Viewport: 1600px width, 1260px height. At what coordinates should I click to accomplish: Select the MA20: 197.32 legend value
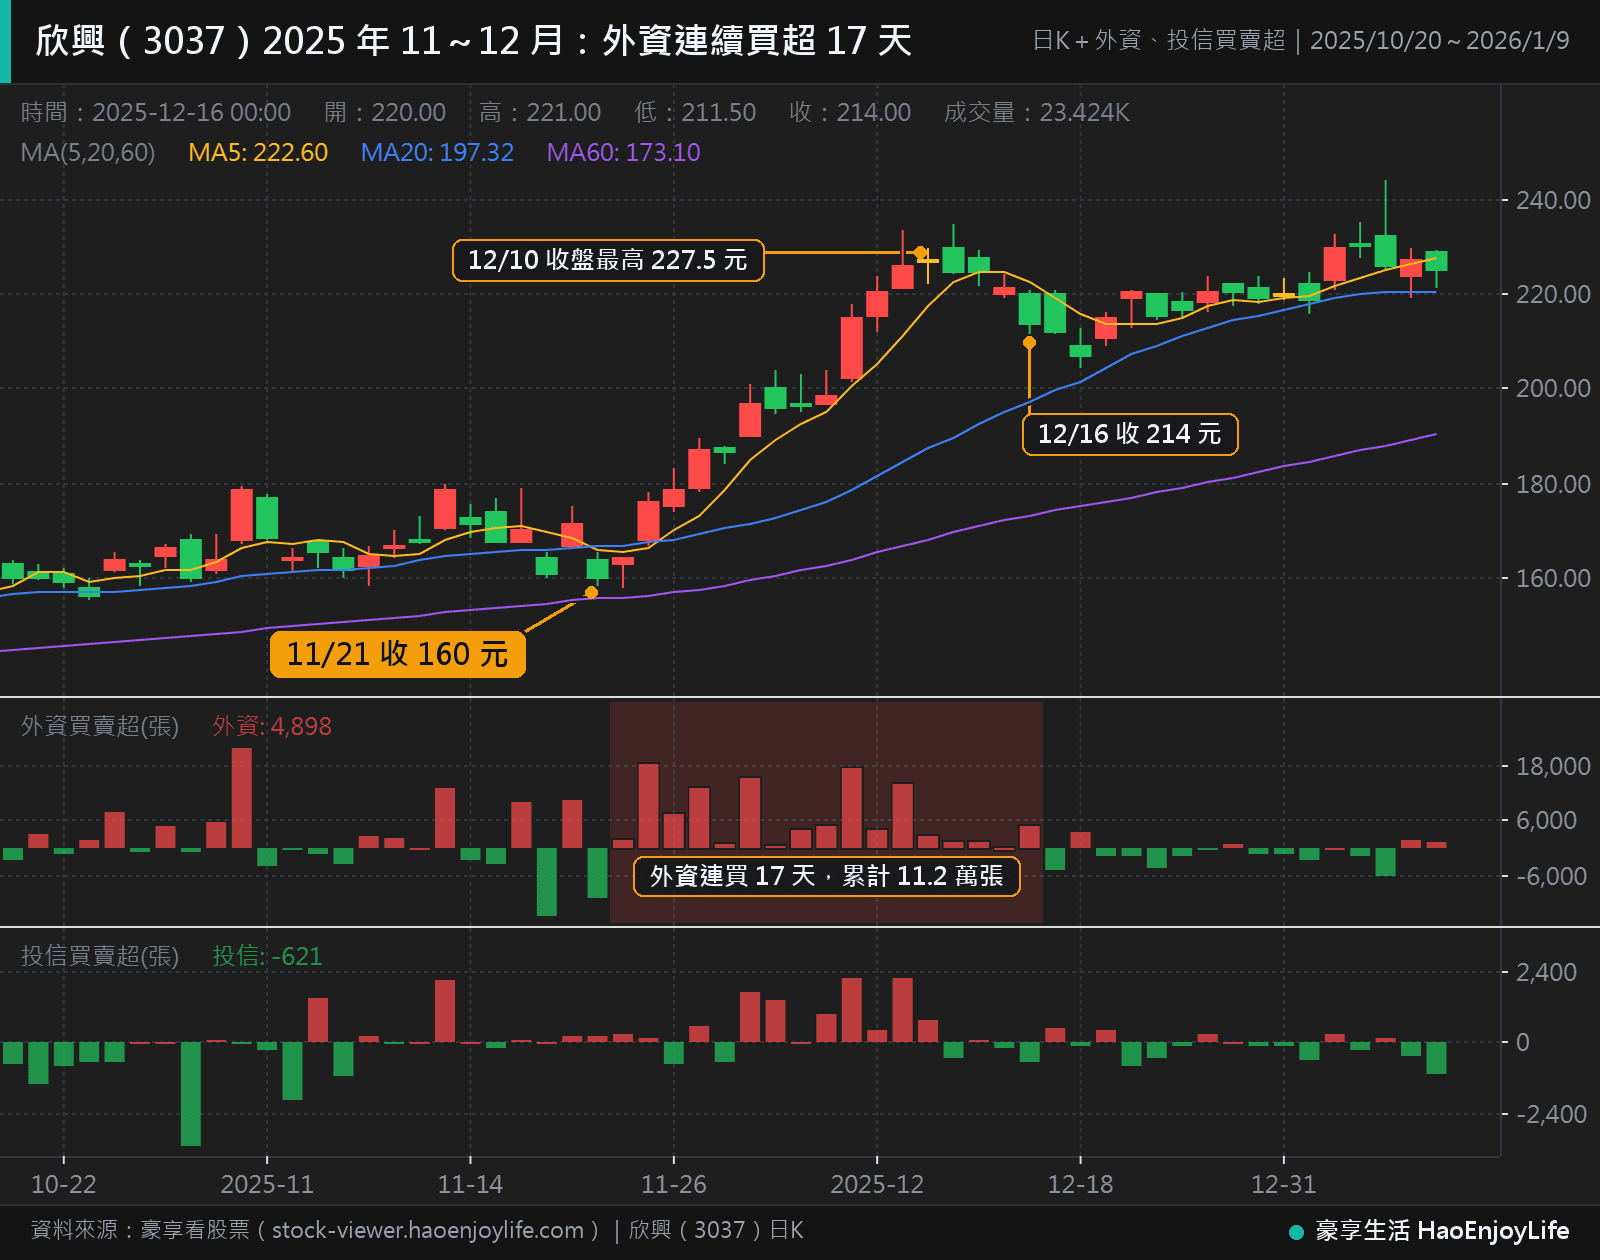[x=437, y=152]
